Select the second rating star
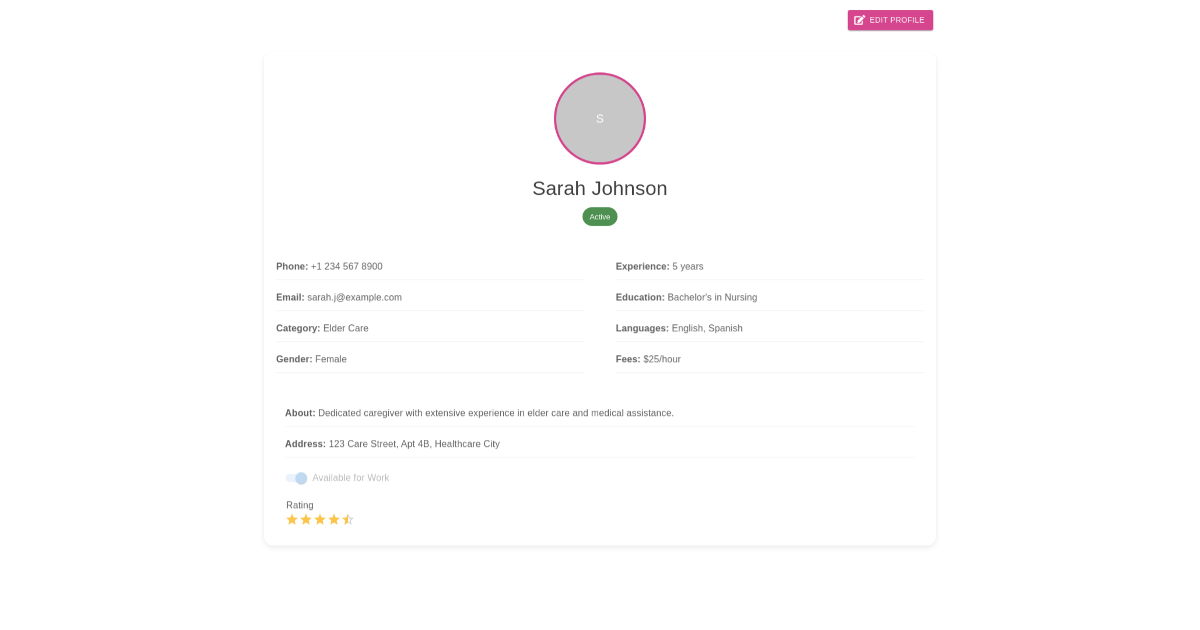This screenshot has height=630, width=1200. [306, 520]
